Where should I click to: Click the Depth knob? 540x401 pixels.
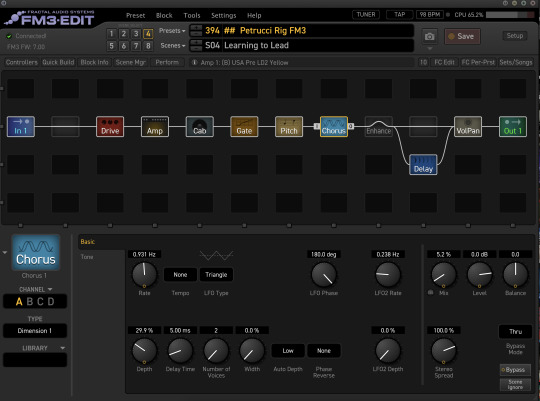click(x=144, y=351)
